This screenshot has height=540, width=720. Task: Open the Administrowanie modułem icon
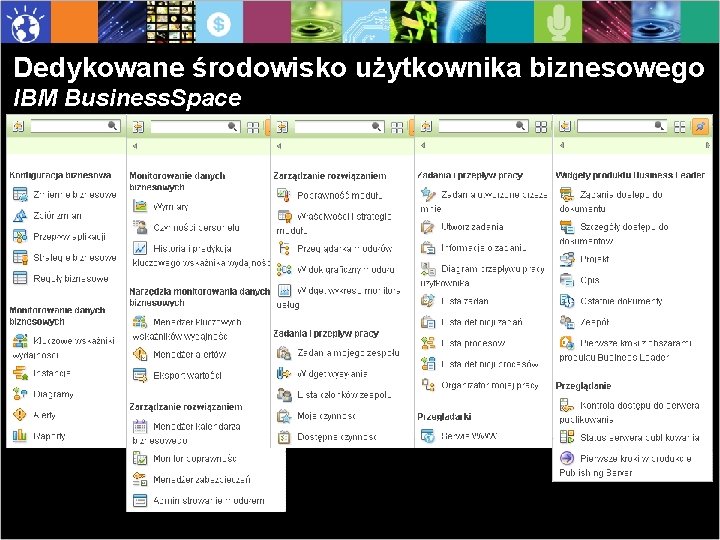pyautogui.click(x=140, y=500)
